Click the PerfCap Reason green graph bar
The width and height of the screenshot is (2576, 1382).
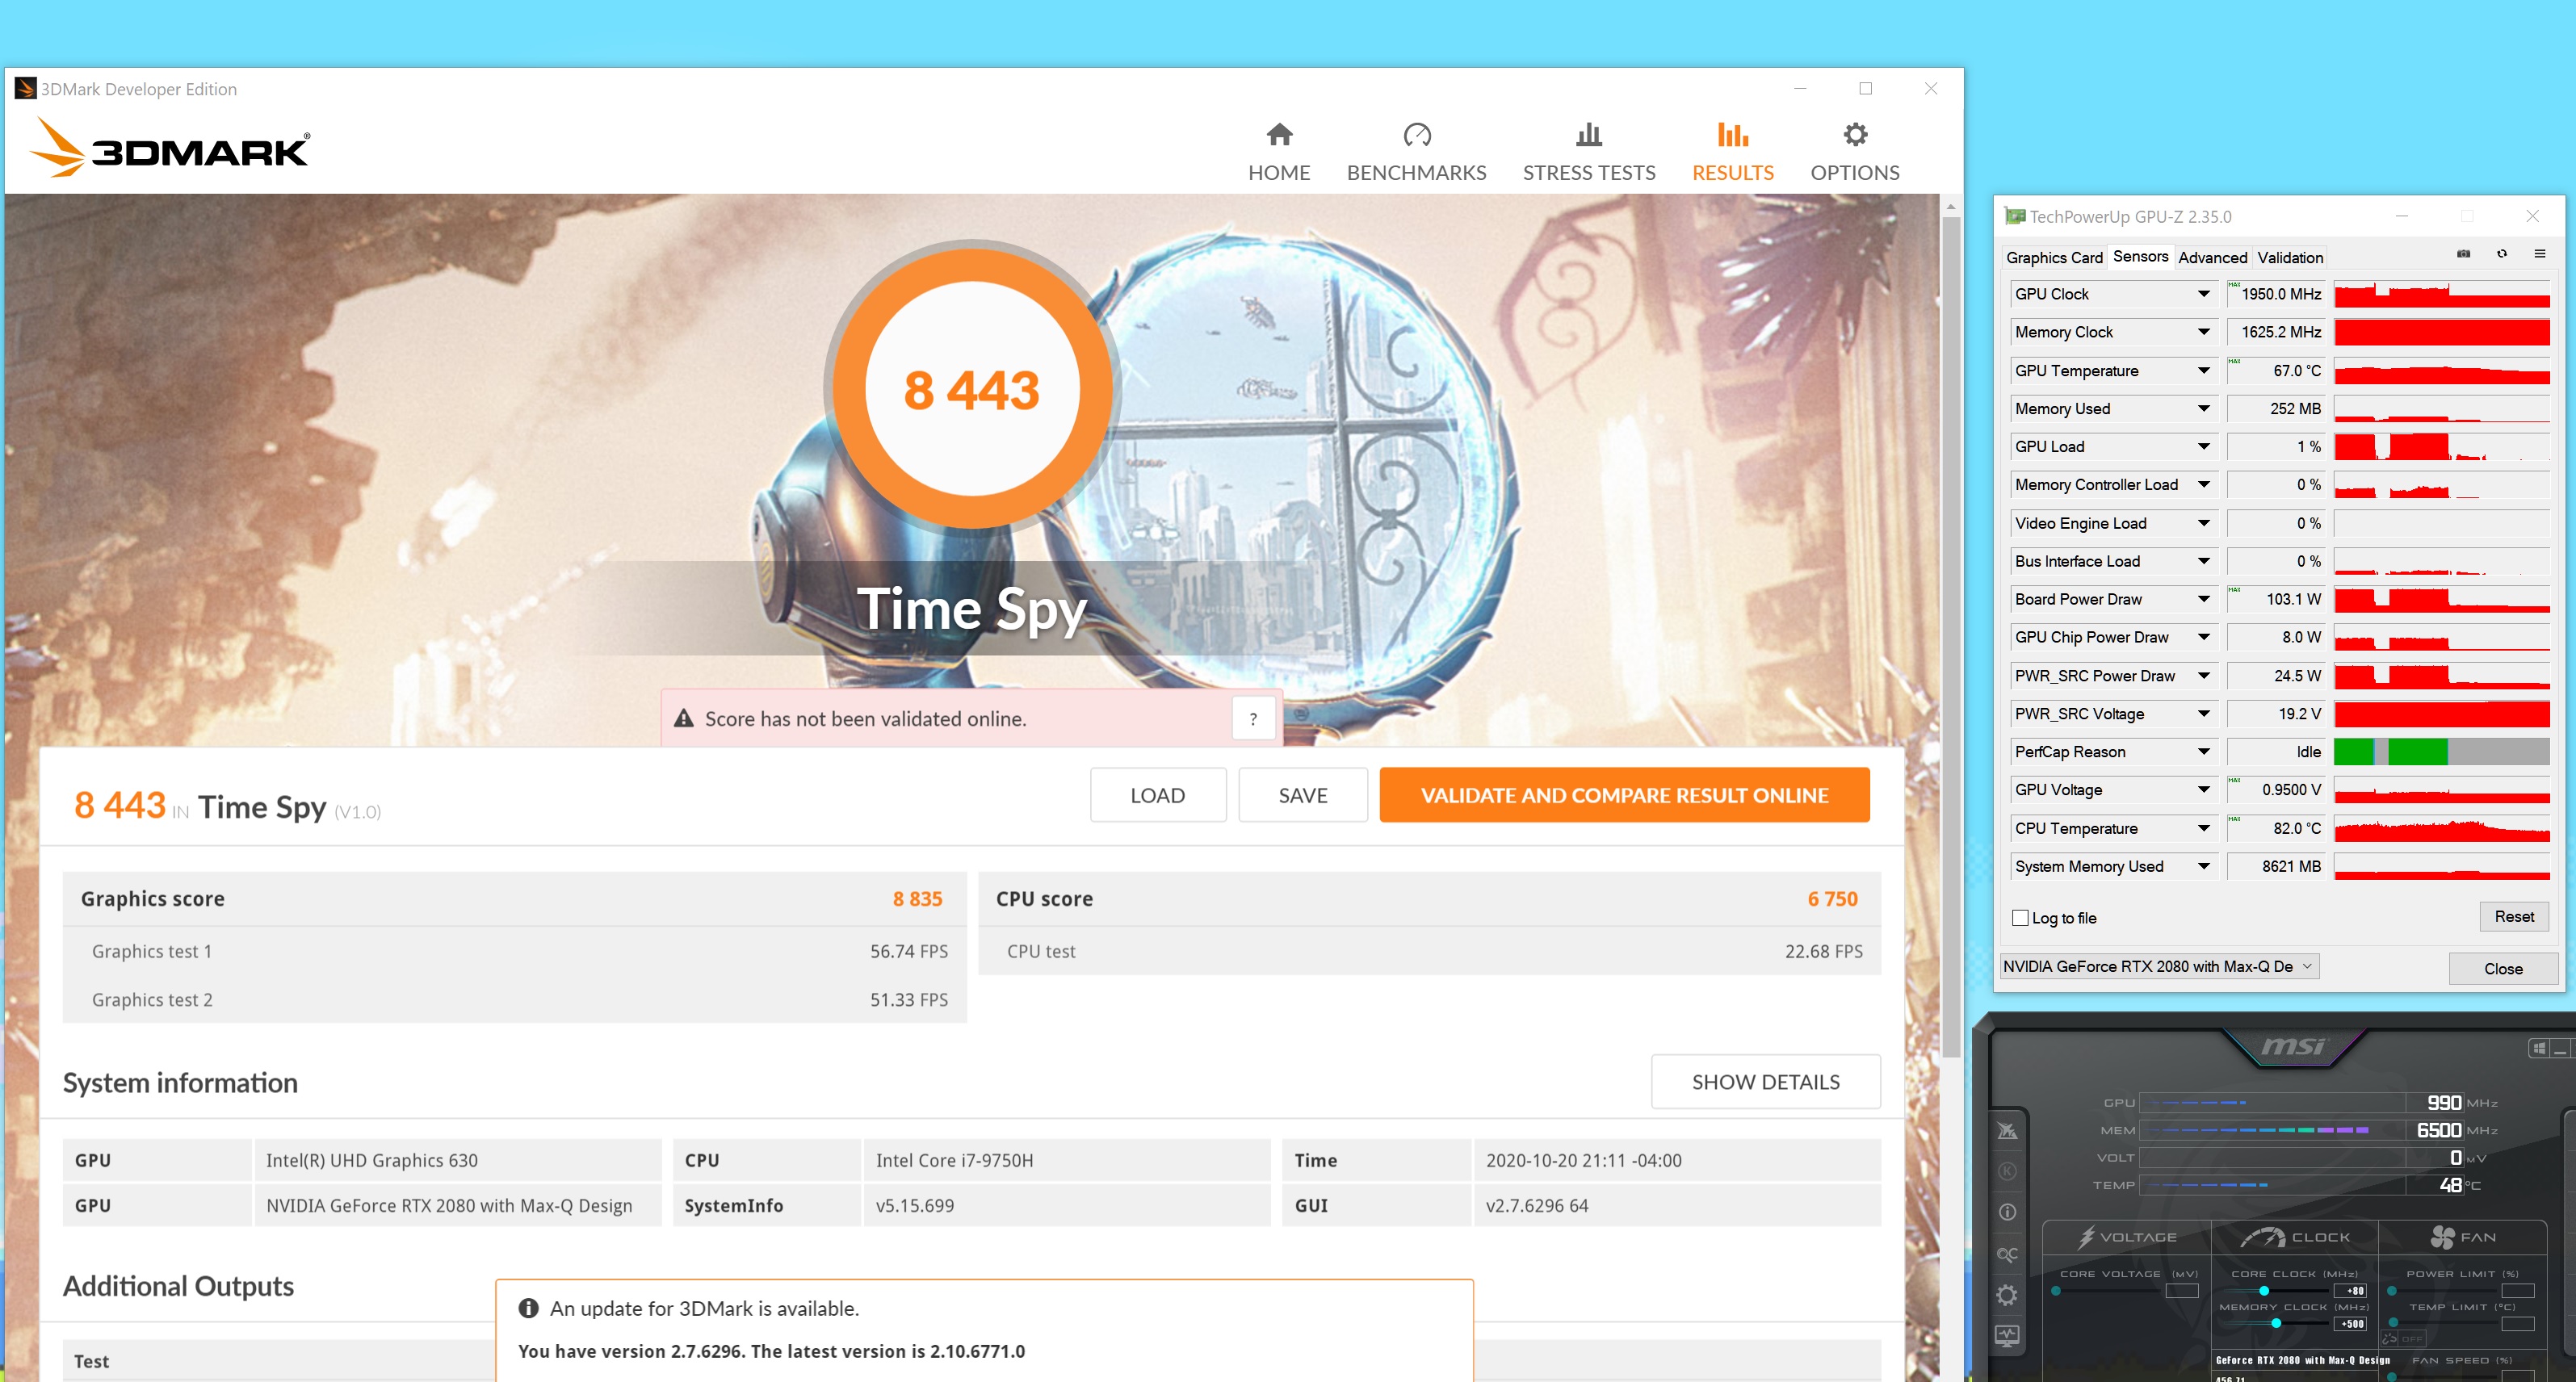coord(2417,752)
